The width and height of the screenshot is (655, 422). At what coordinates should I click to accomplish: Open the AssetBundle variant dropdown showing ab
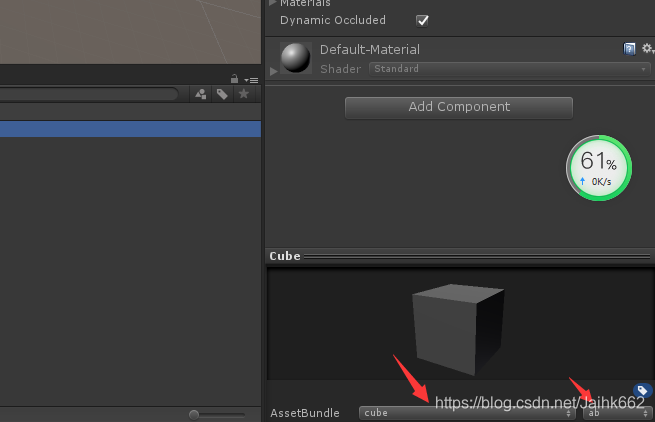click(617, 413)
